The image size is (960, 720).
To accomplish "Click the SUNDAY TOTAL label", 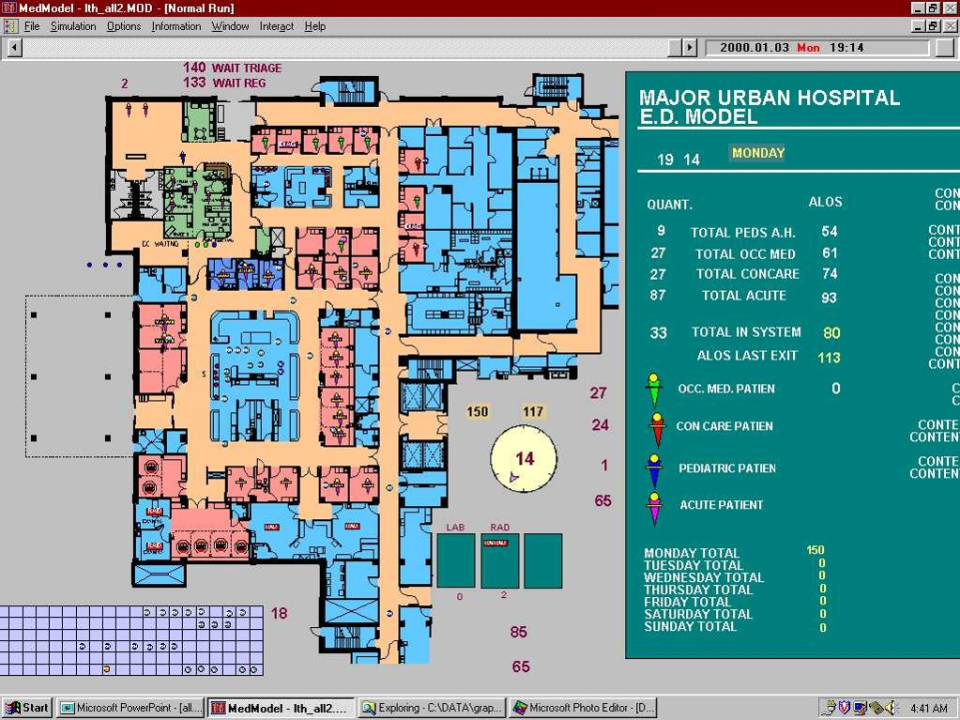I will click(x=690, y=626).
